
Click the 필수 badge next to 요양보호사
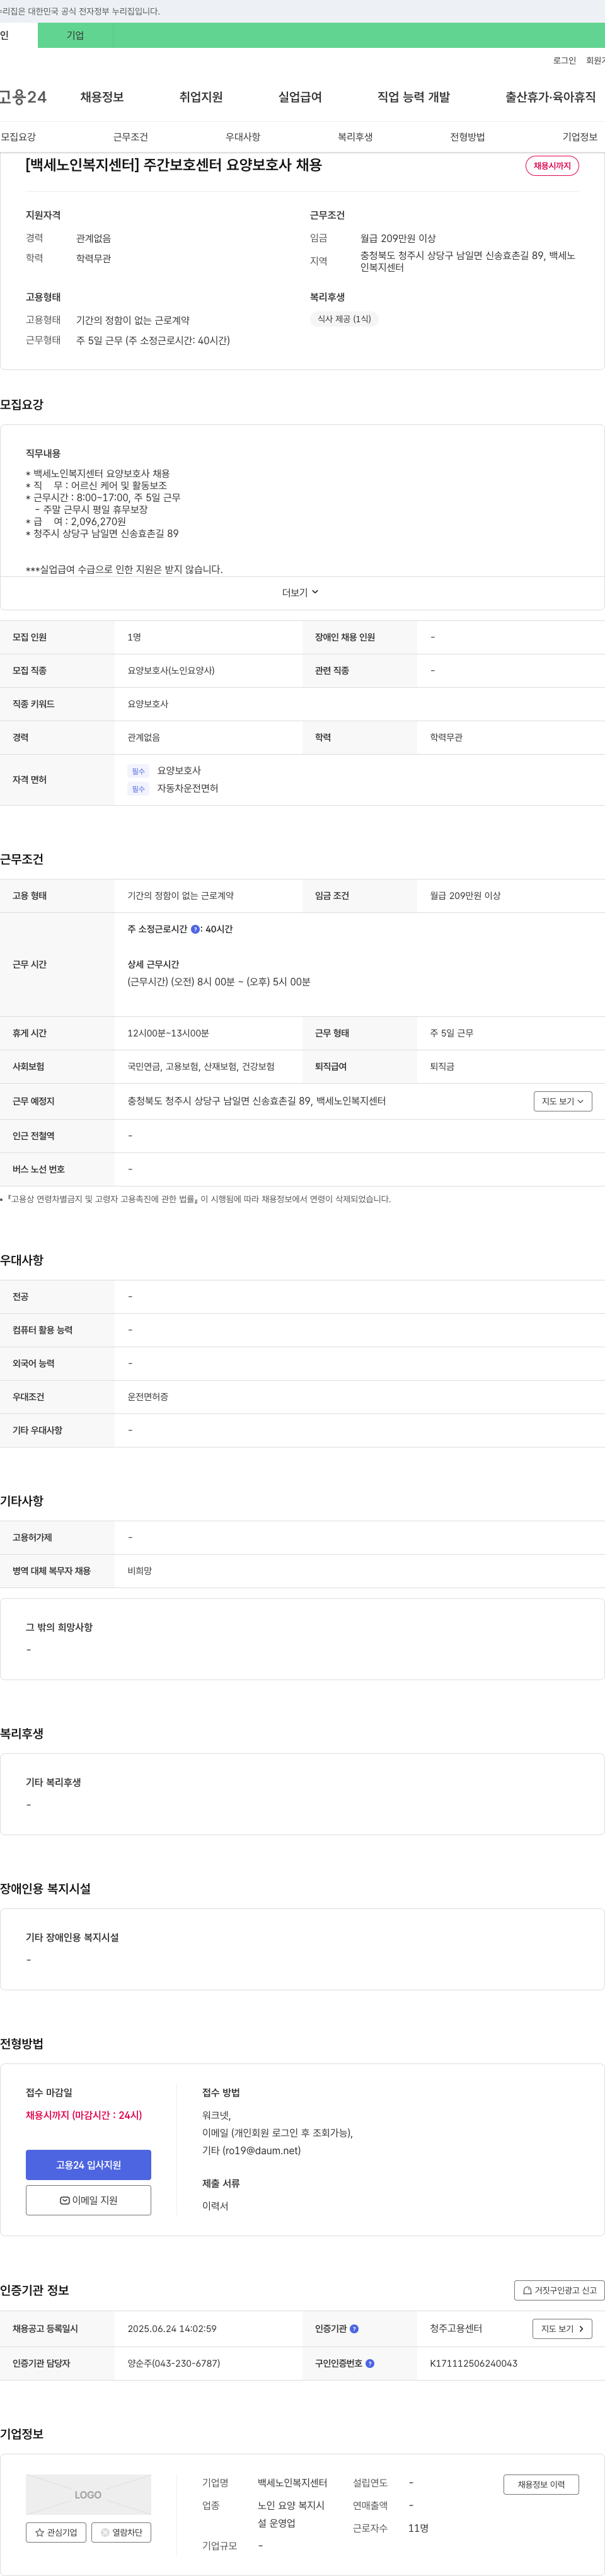(138, 771)
